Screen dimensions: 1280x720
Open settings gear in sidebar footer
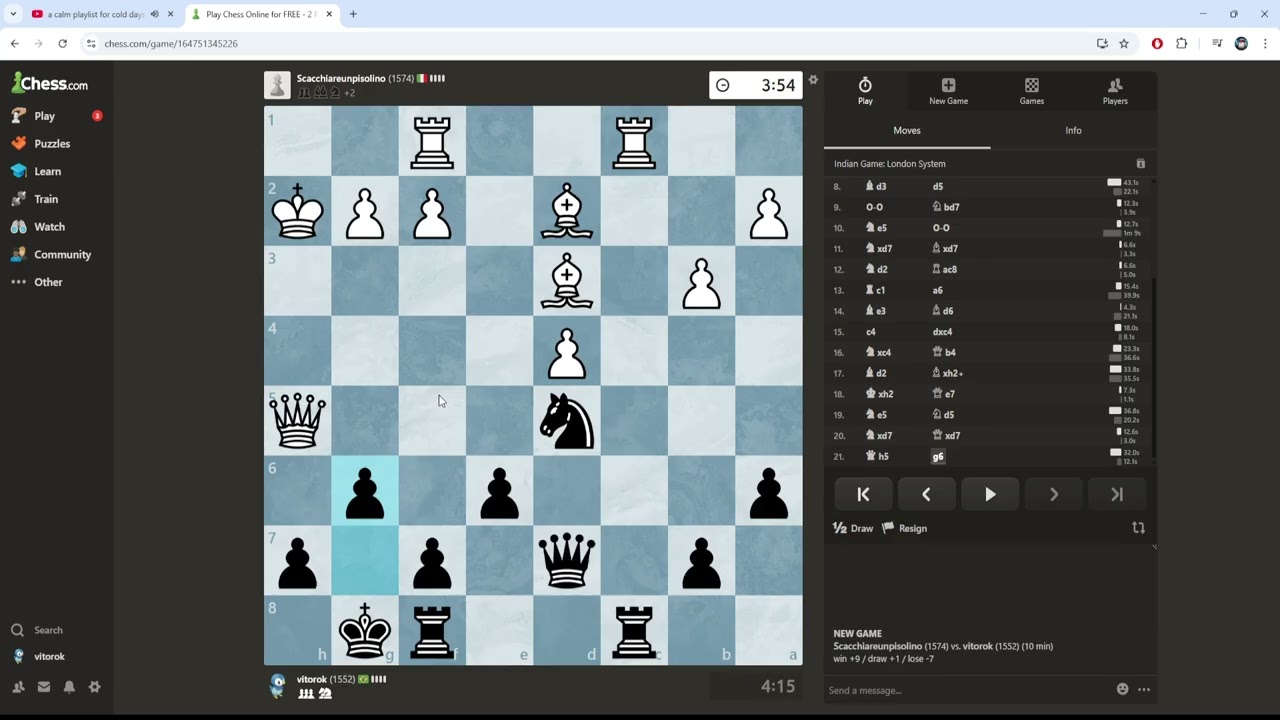tap(94, 687)
